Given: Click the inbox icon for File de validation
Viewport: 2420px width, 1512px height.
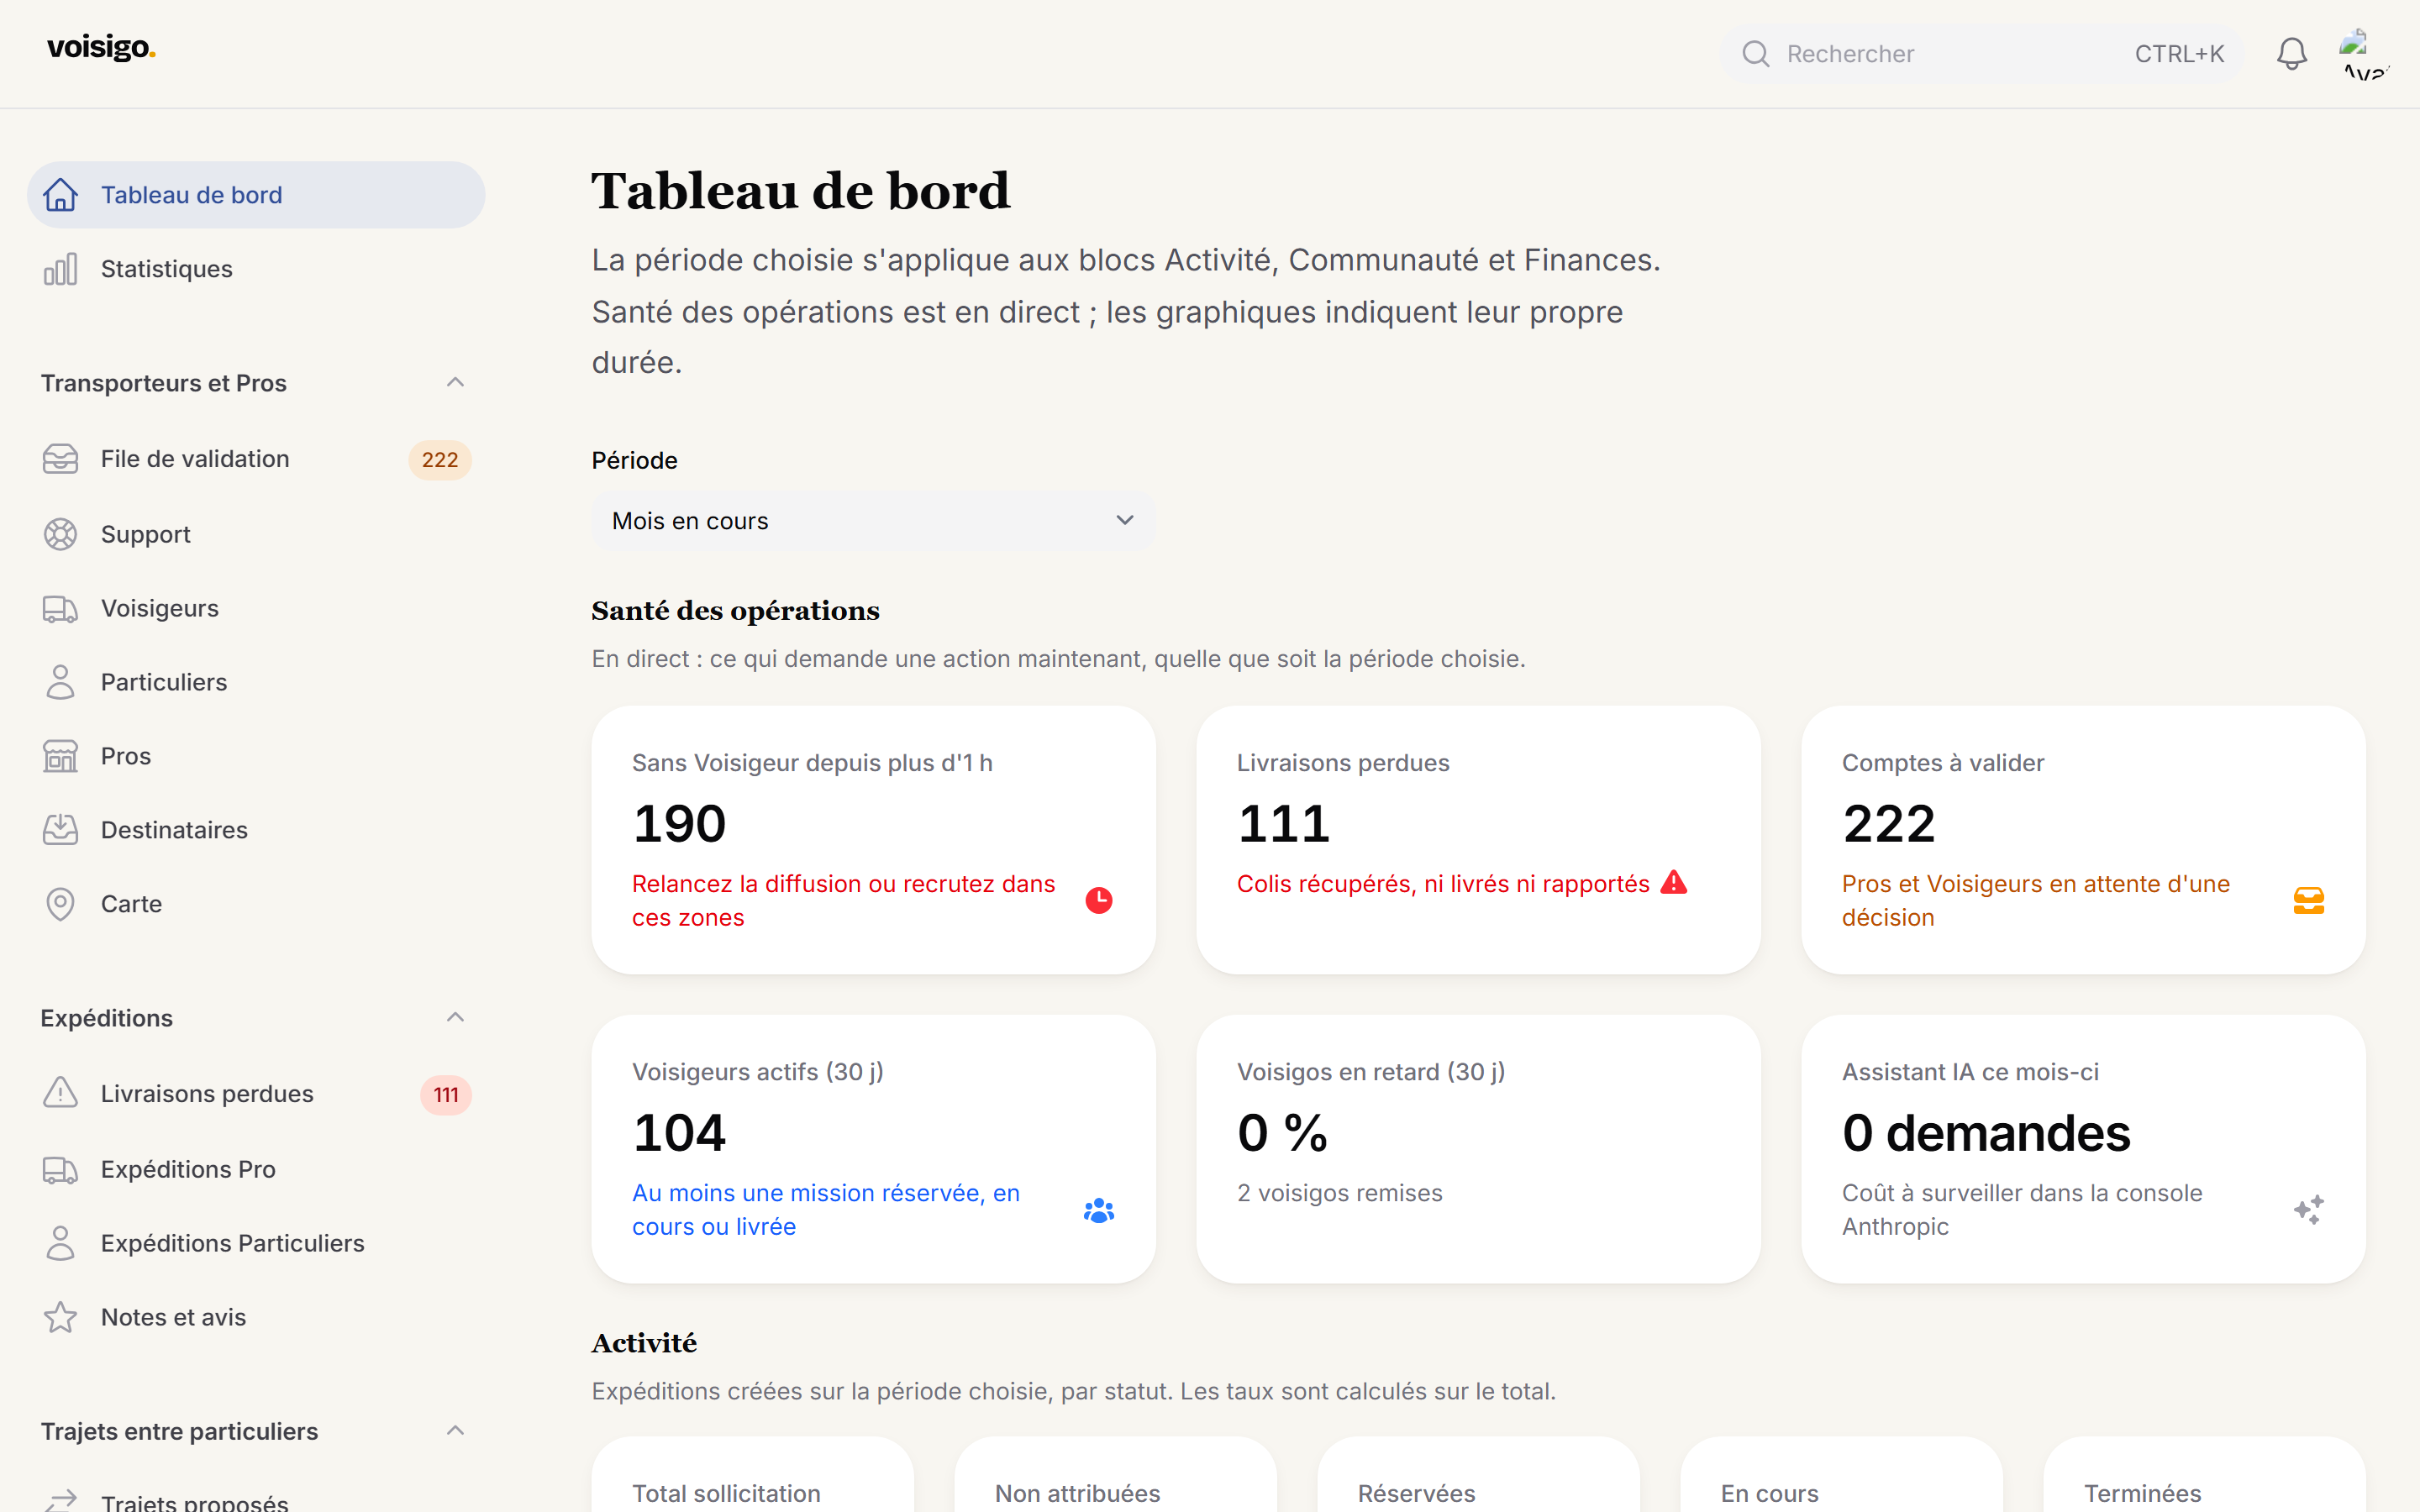Looking at the screenshot, I should tap(60, 459).
